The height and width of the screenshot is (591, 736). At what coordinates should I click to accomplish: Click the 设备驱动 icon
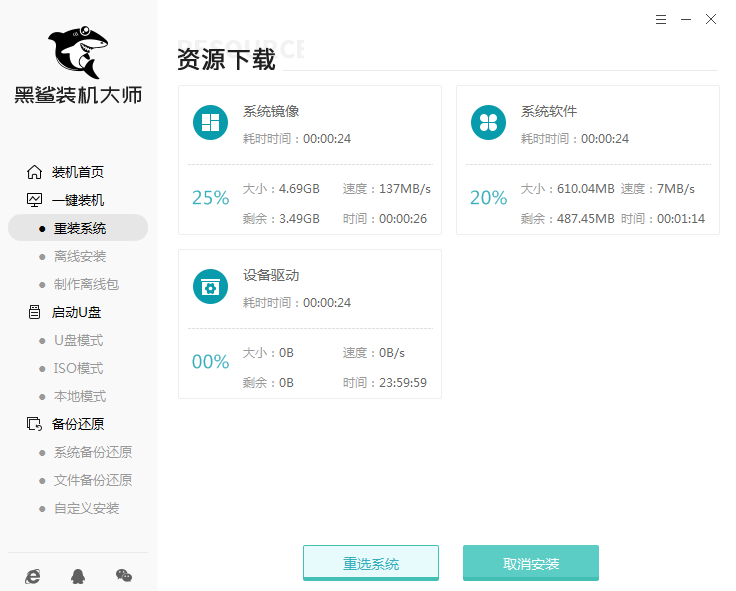(210, 287)
